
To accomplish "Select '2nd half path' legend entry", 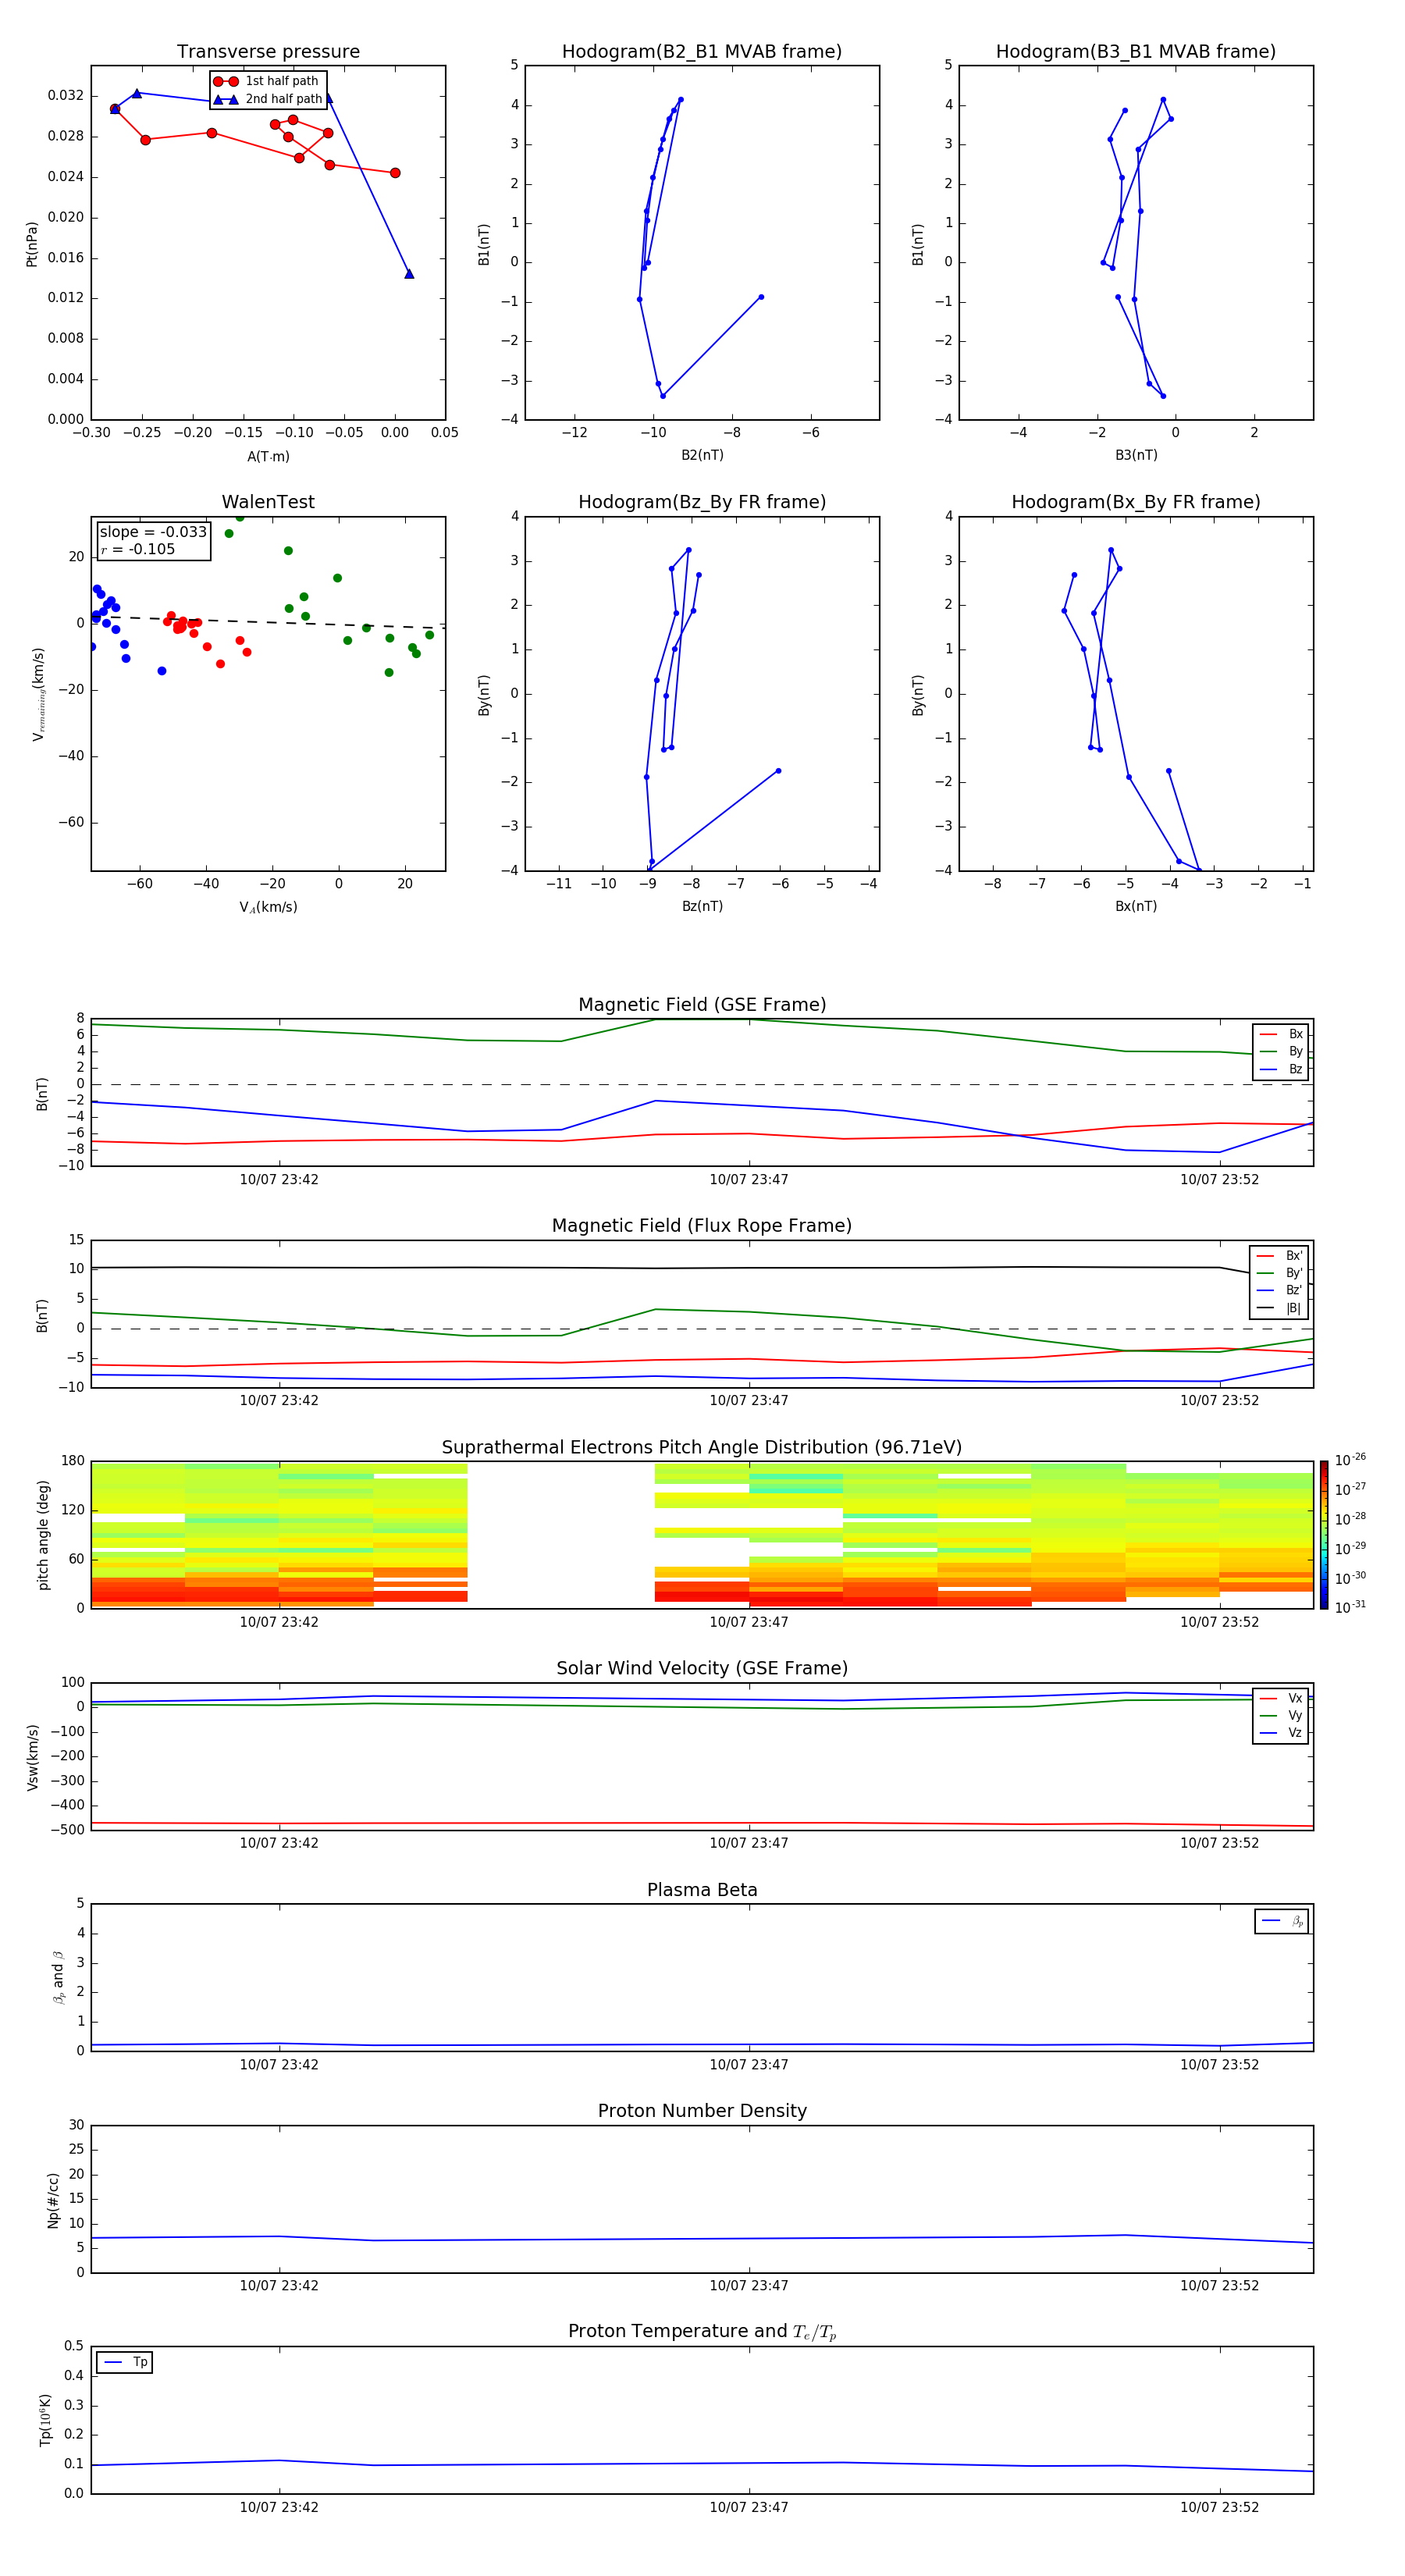I will pos(267,99).
